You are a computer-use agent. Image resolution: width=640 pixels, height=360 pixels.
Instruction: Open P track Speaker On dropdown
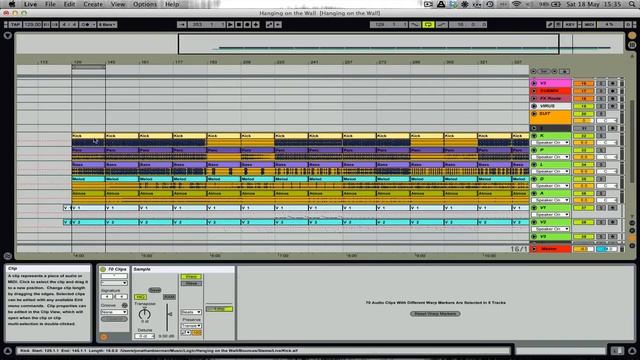550,157
